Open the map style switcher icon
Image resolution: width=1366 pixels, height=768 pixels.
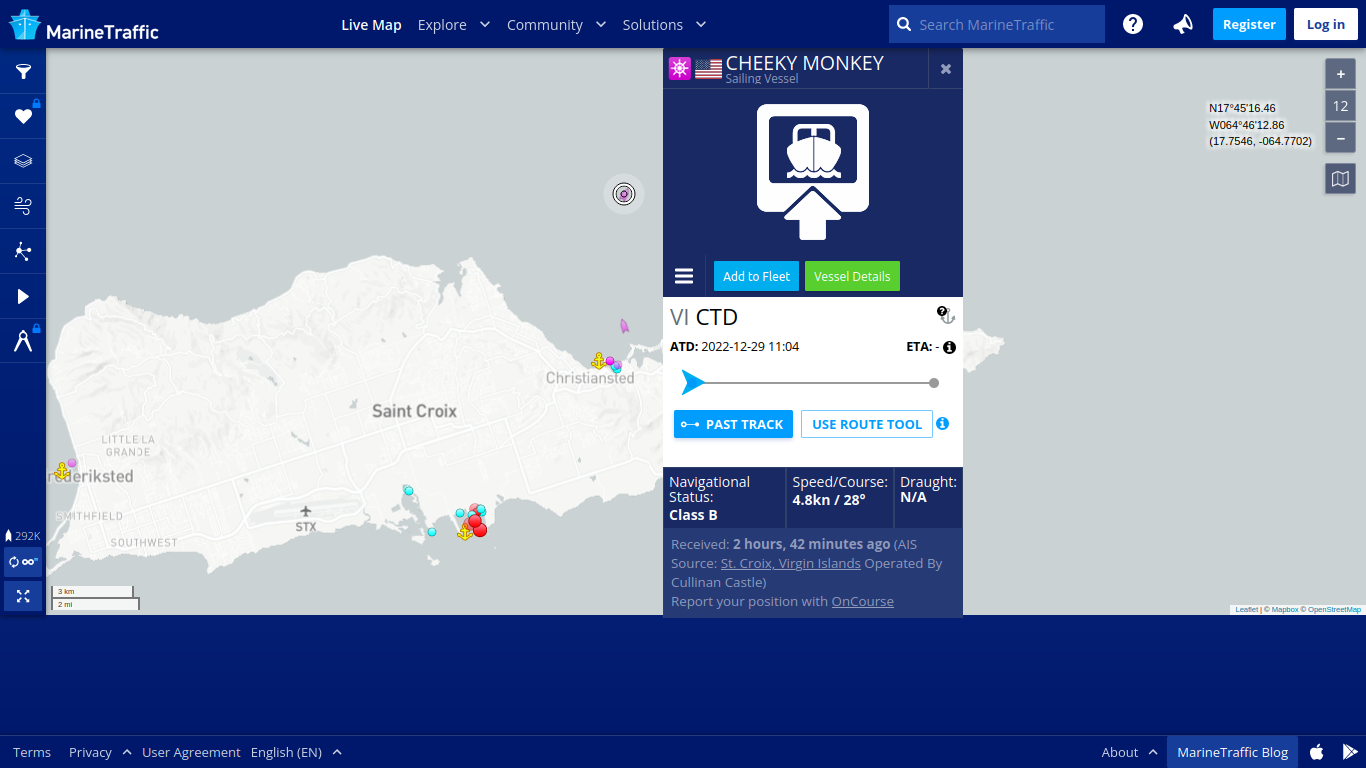pos(1341,179)
